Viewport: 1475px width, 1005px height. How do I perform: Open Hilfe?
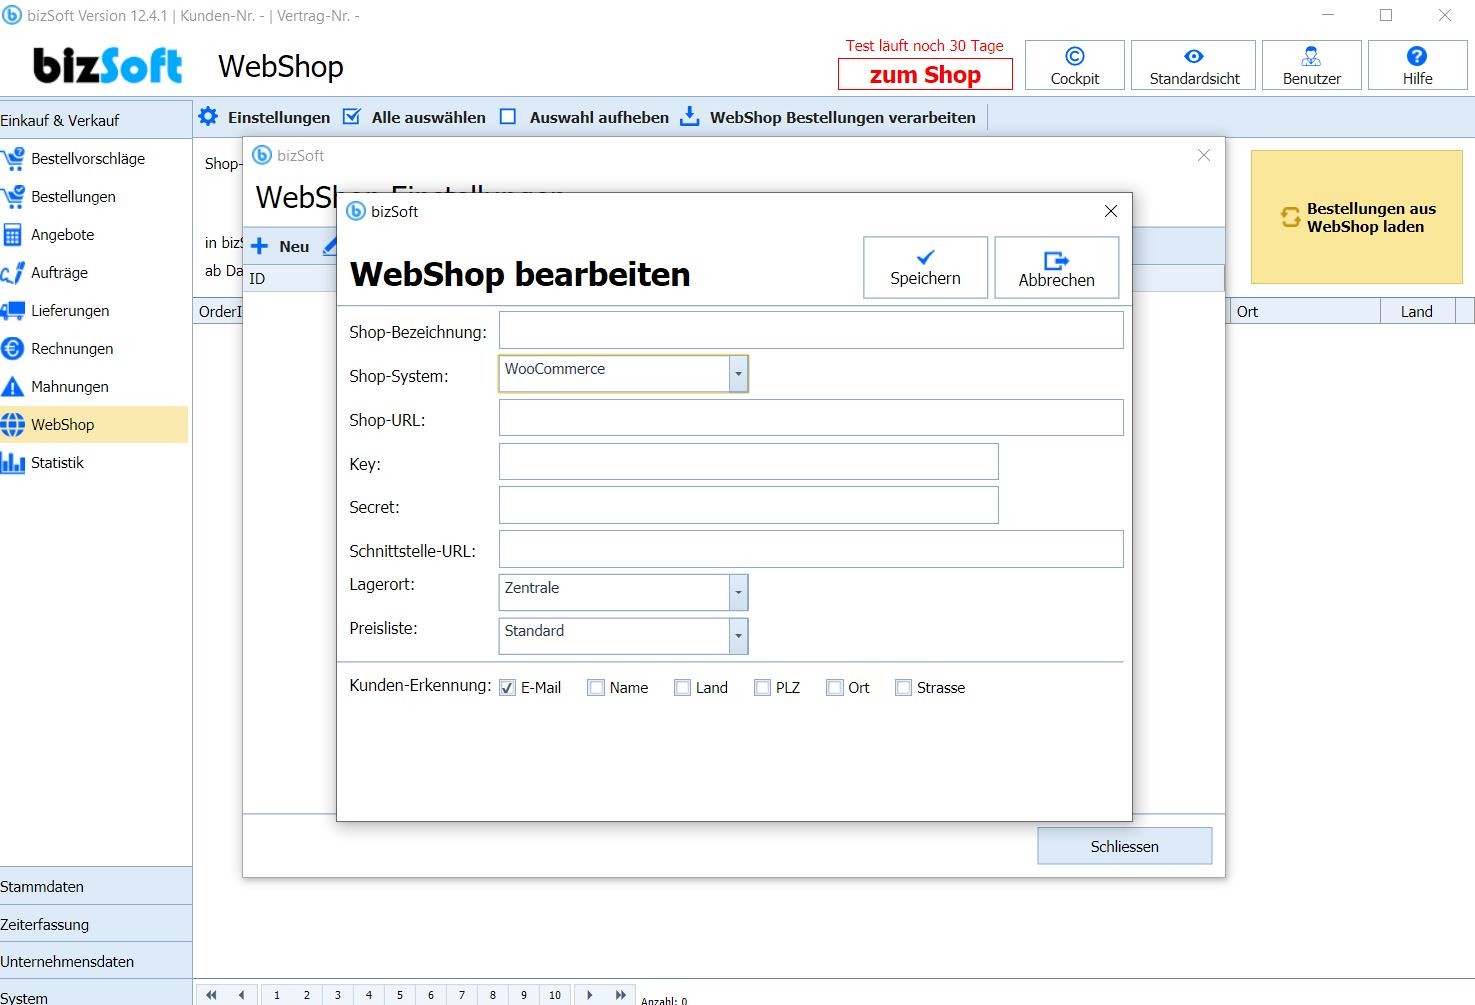1417,66
